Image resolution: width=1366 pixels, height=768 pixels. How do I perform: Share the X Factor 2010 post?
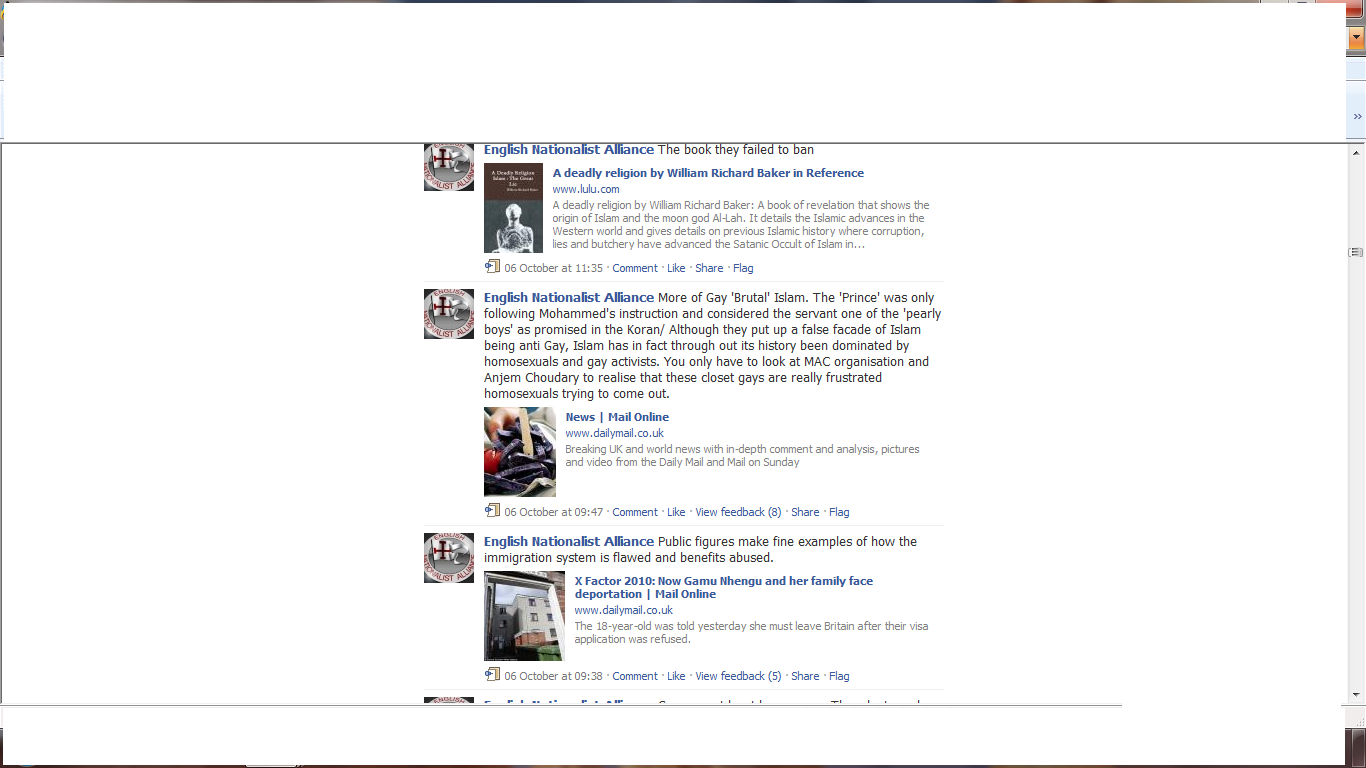[x=805, y=676]
